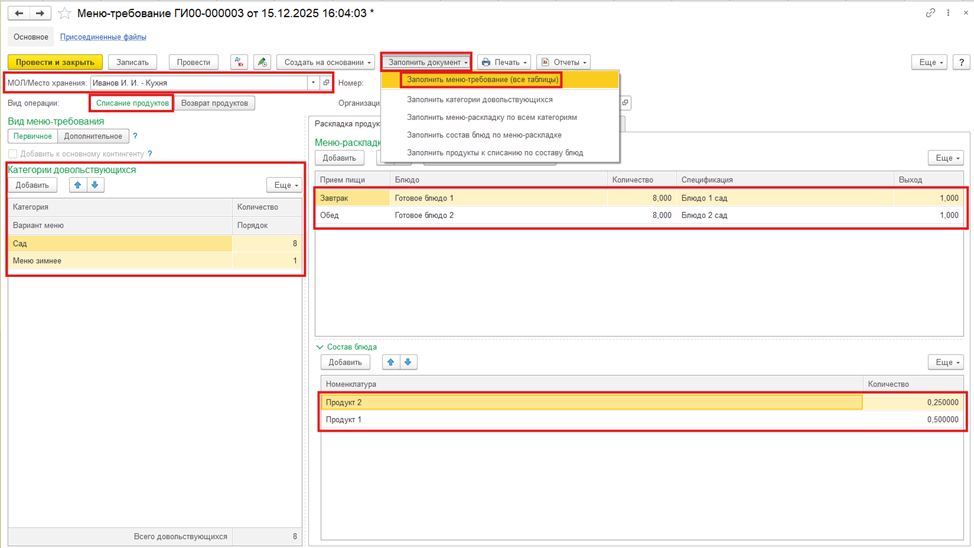Viewport: 974px width, 548px height.
Task: Show hint next to Первичное/Дополнительное
Action: click(135, 136)
